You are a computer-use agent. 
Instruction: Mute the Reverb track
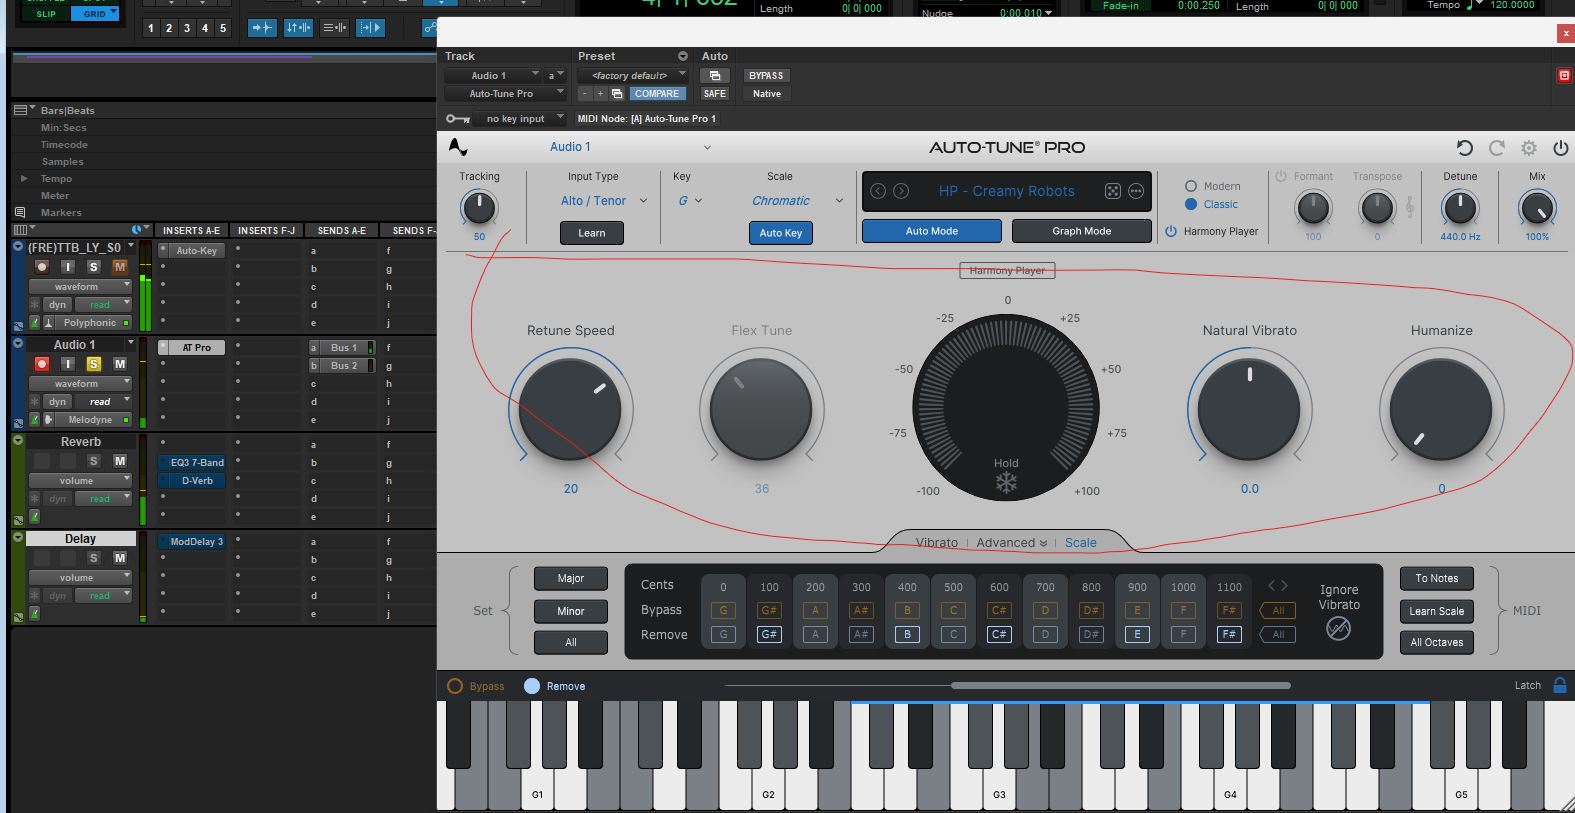[x=120, y=461]
